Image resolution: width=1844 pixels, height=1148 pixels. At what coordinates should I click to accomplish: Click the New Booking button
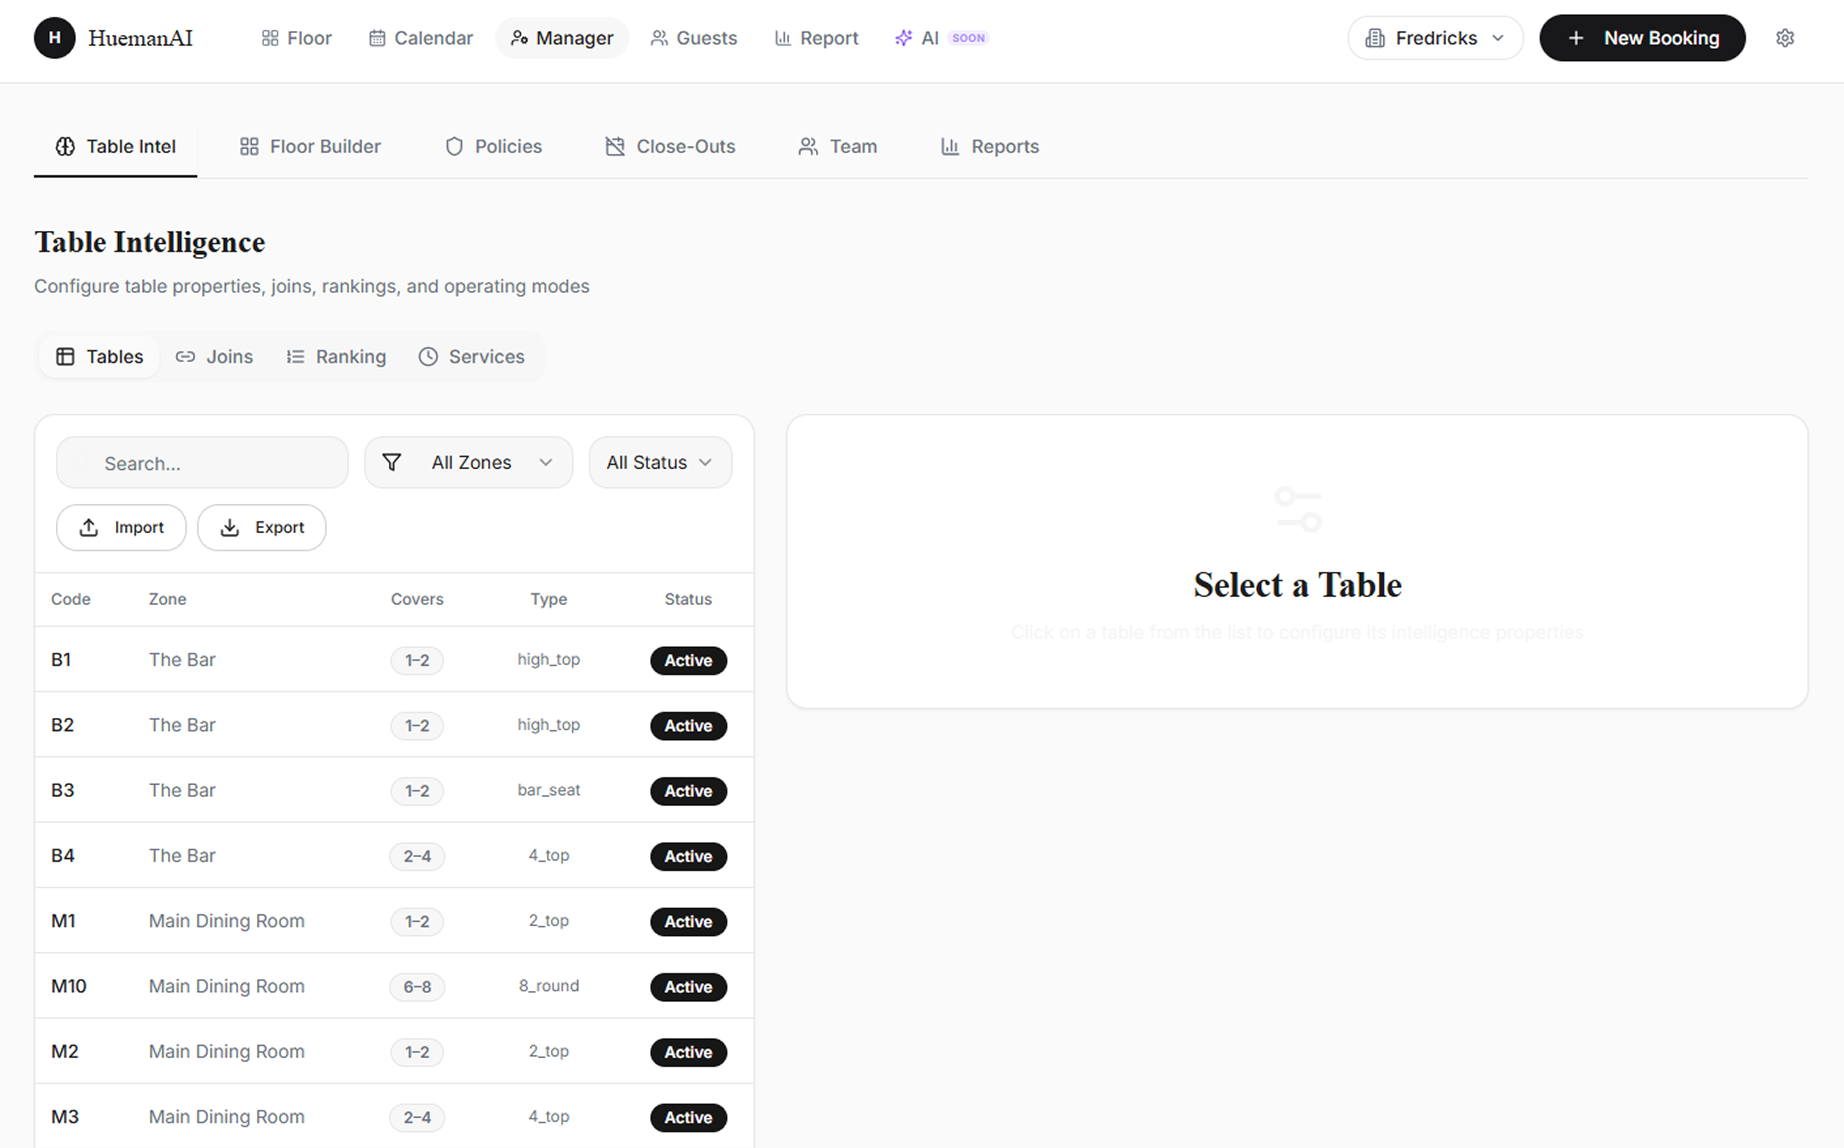click(x=1642, y=37)
